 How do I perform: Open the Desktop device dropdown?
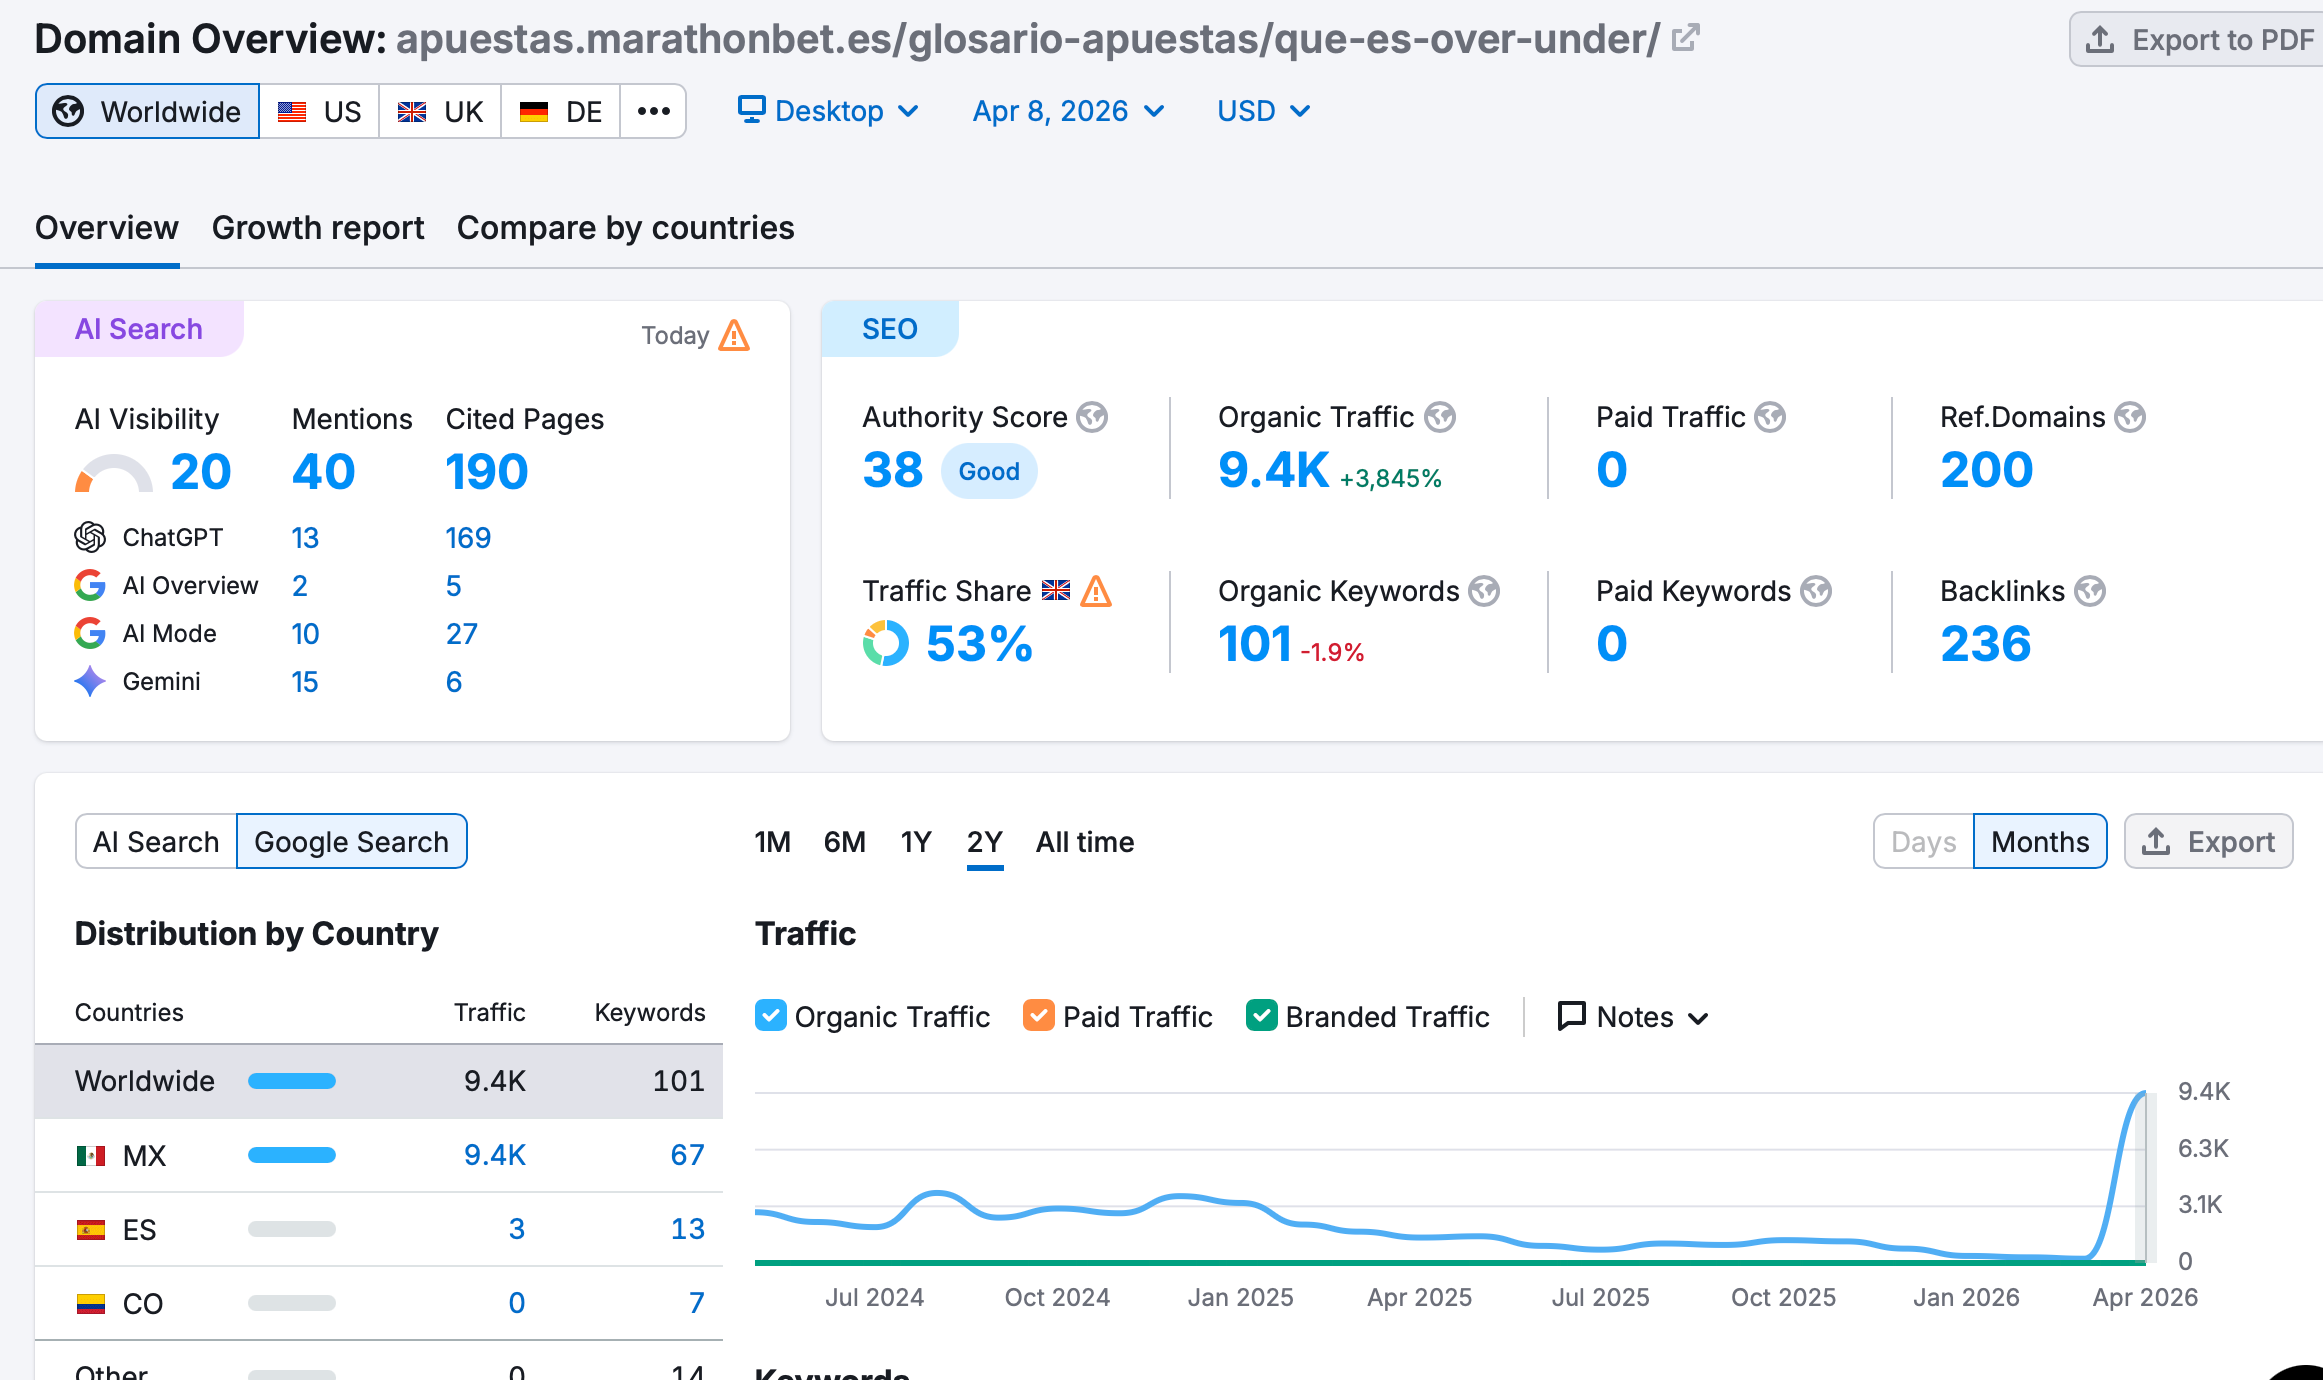[828, 111]
